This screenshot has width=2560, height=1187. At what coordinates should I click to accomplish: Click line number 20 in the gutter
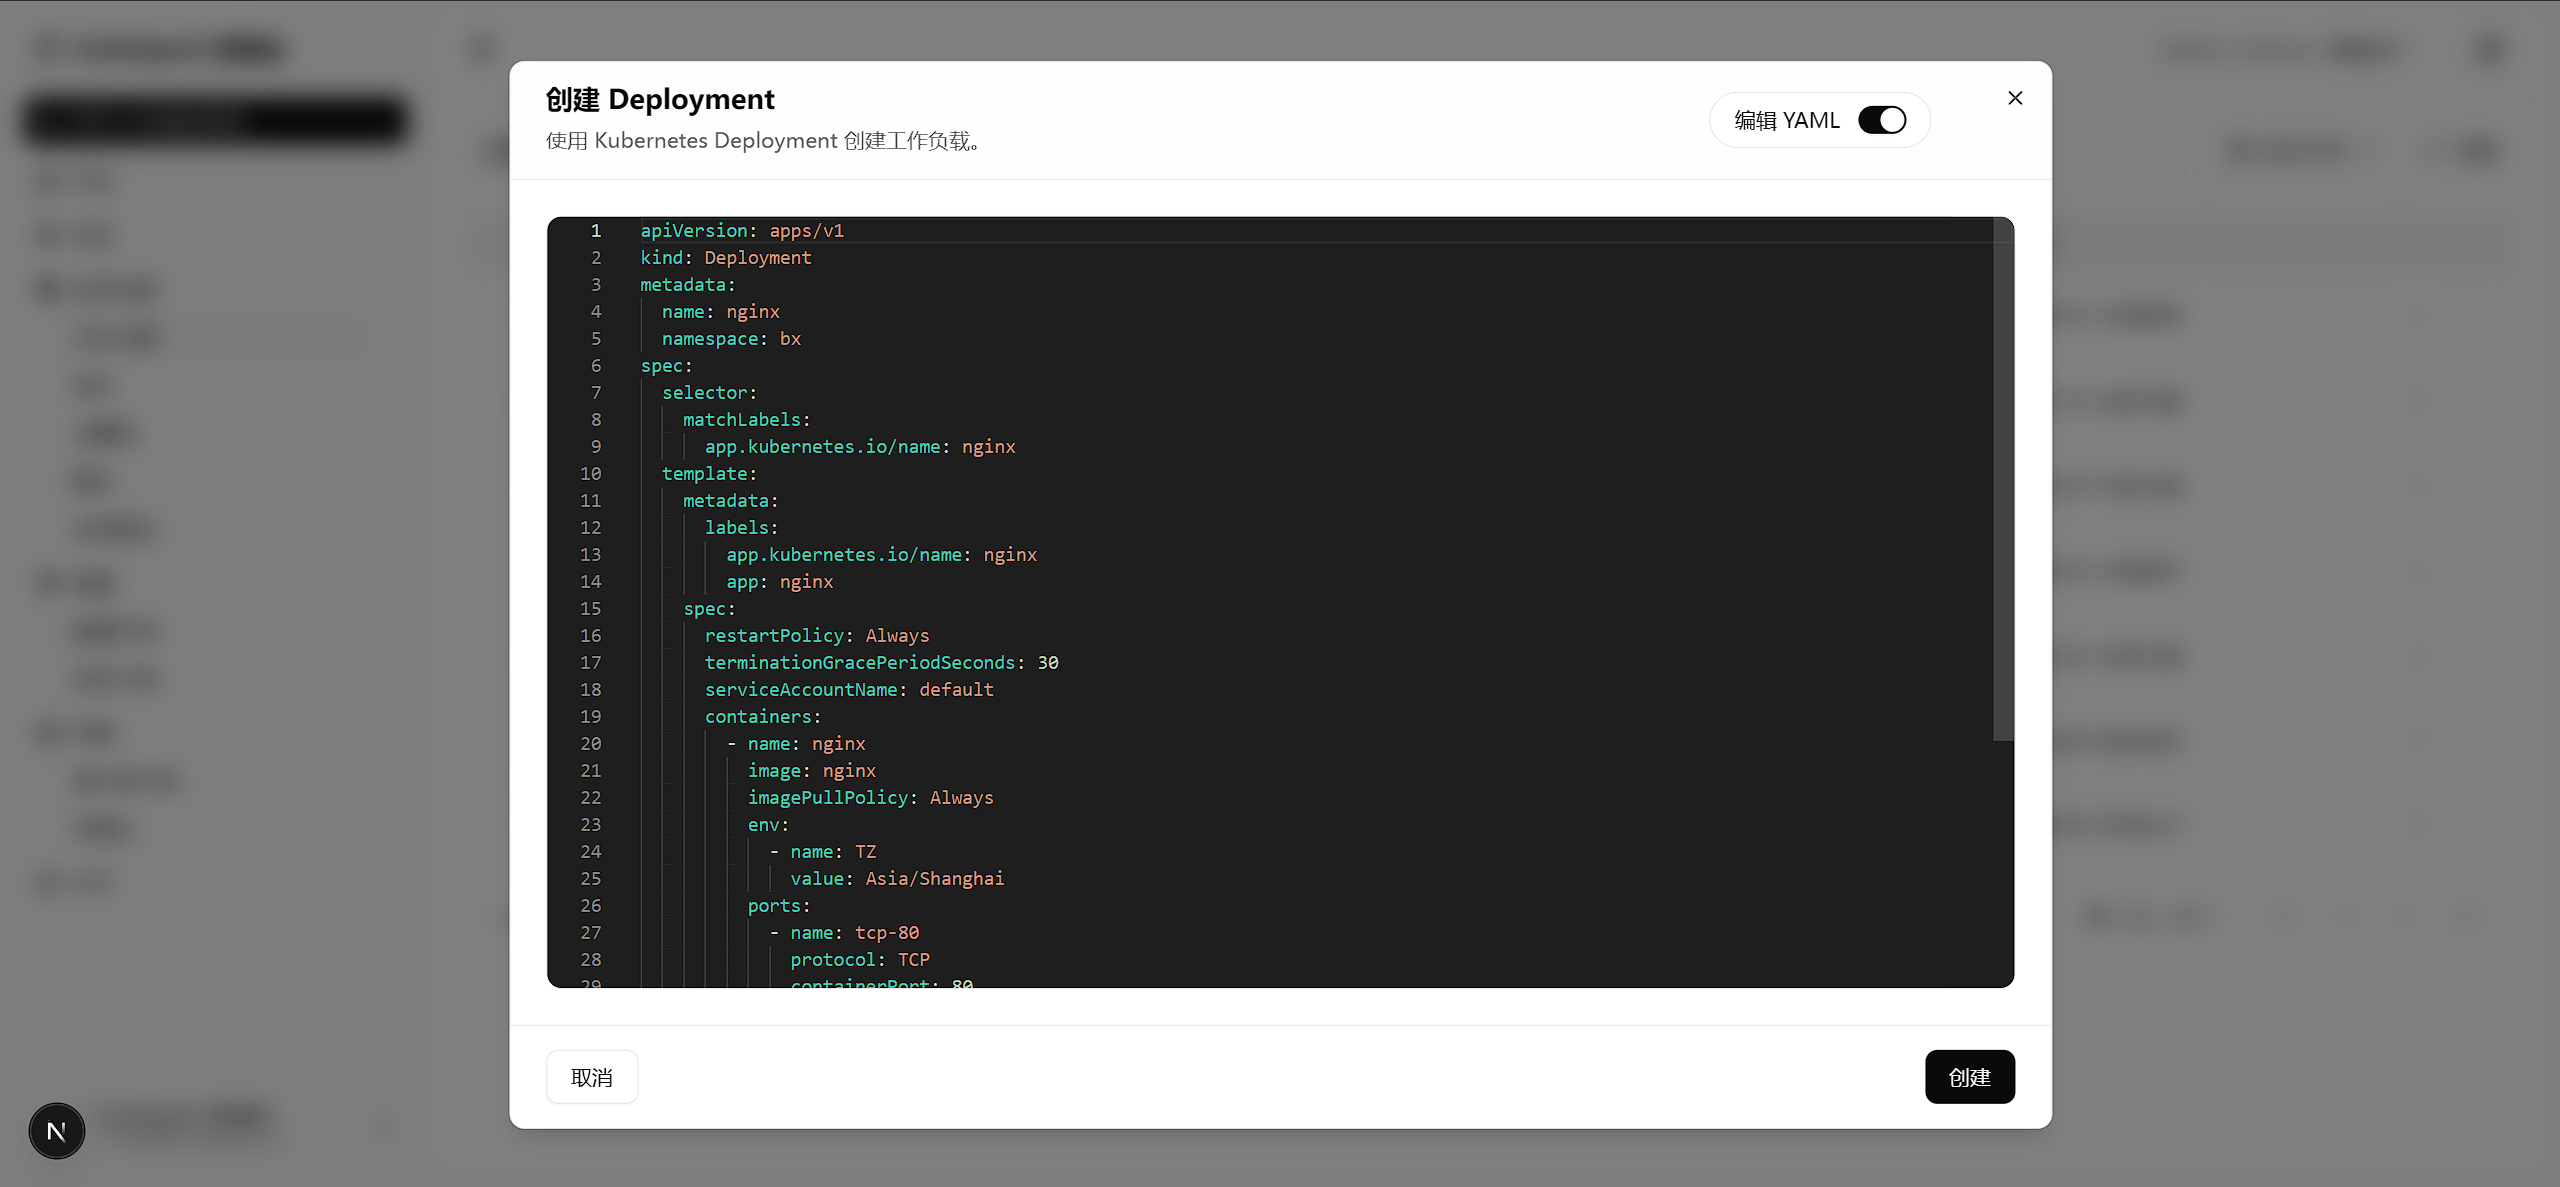tap(591, 744)
